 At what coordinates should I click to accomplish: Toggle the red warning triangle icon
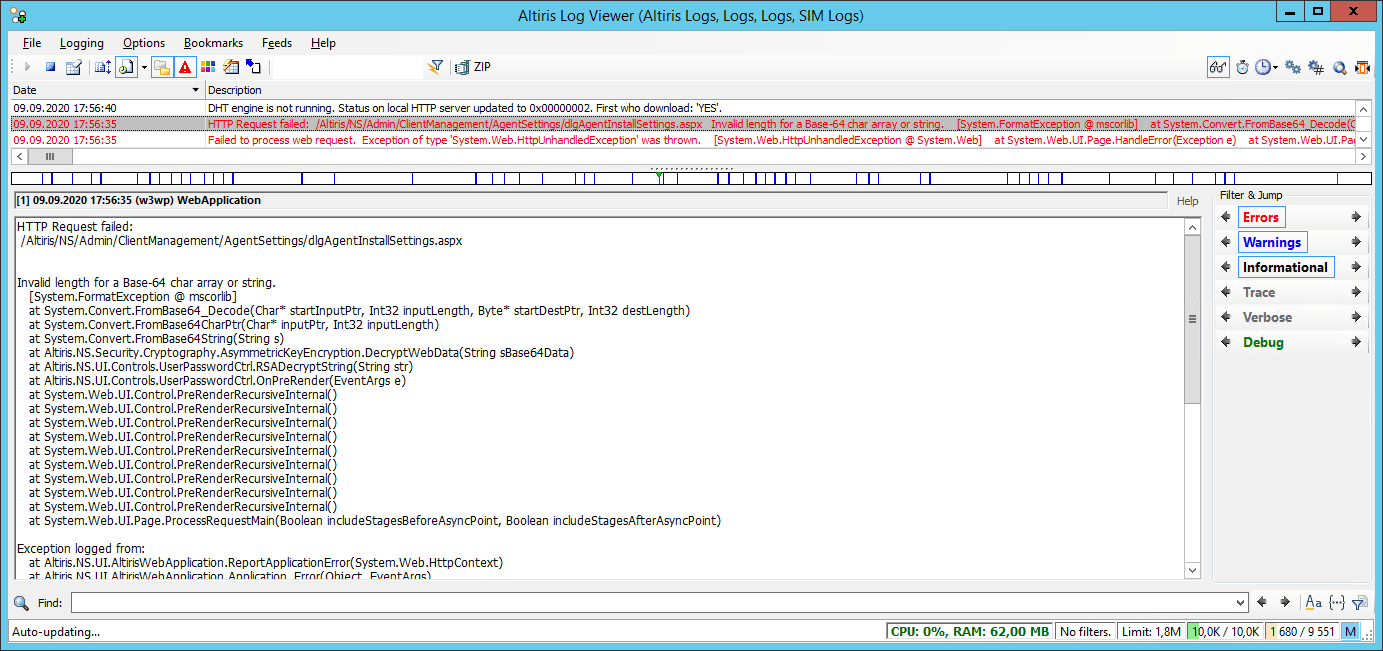[185, 67]
